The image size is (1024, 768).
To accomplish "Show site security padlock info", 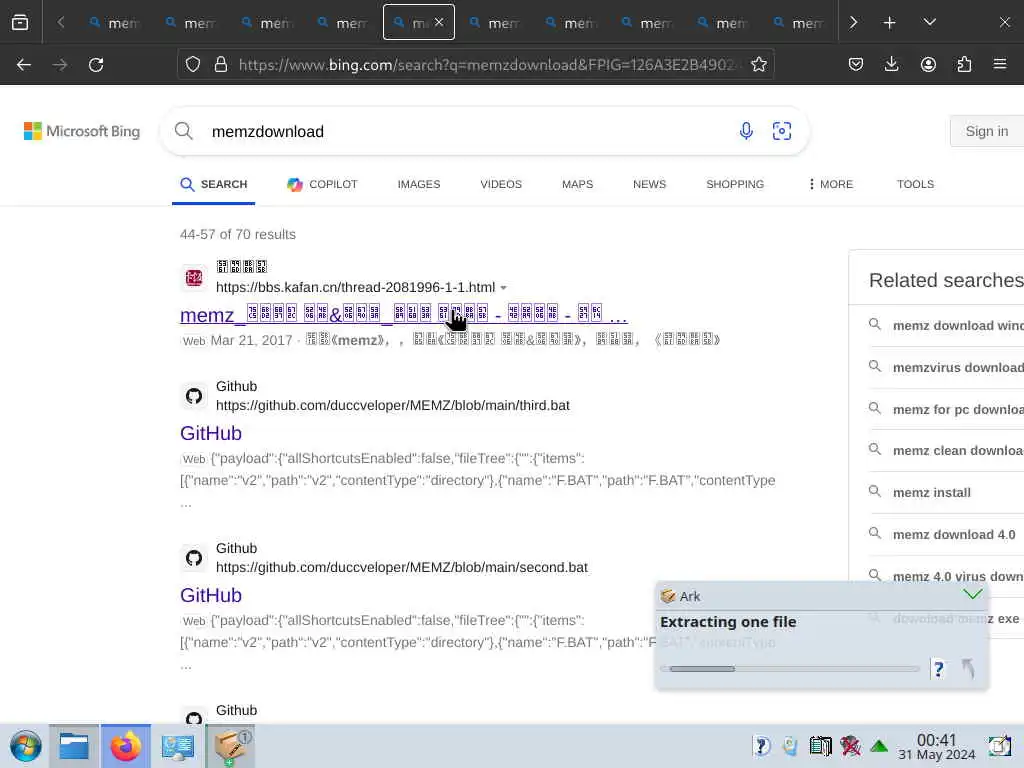I will (x=221, y=65).
